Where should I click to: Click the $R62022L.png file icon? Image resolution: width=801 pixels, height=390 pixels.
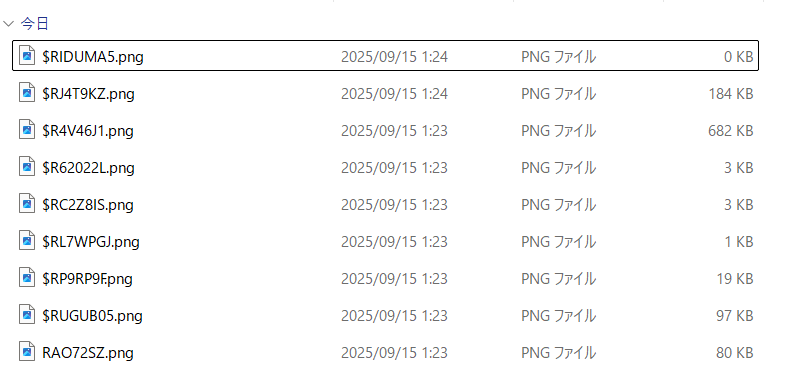click(x=27, y=167)
